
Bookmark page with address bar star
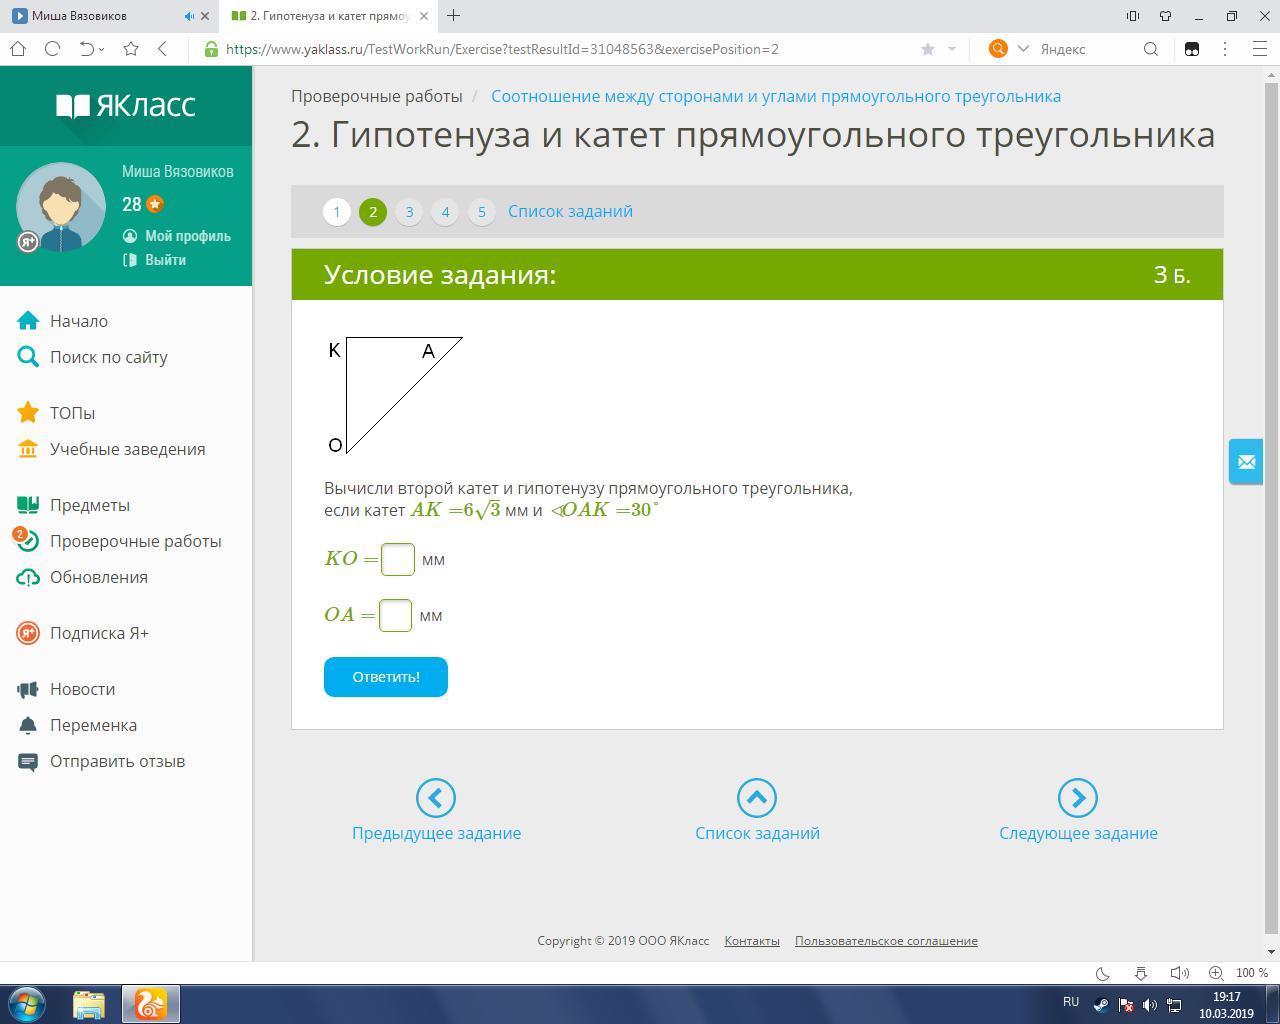[927, 49]
